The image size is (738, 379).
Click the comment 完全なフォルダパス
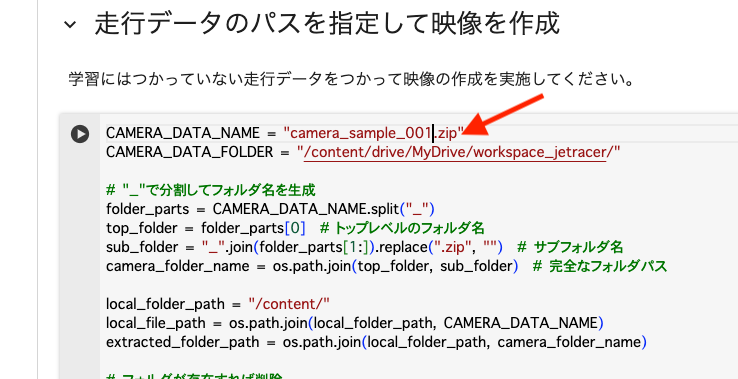600,266
